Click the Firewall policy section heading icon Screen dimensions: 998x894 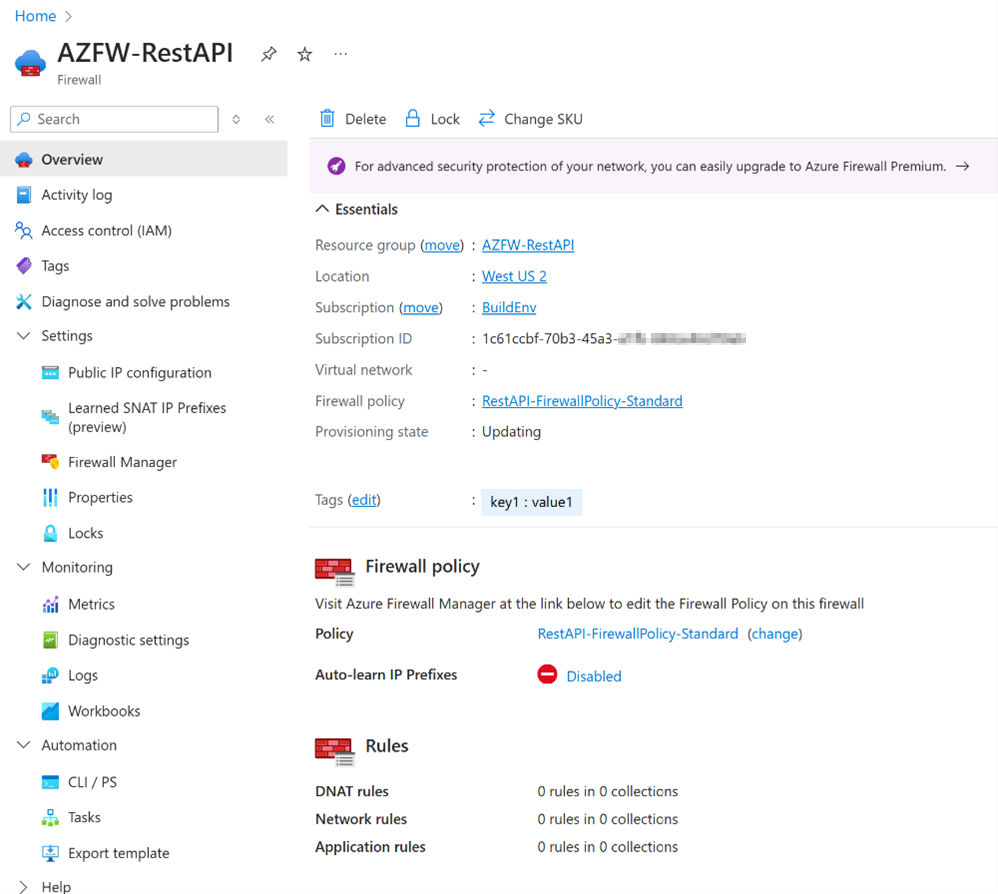coord(335,571)
